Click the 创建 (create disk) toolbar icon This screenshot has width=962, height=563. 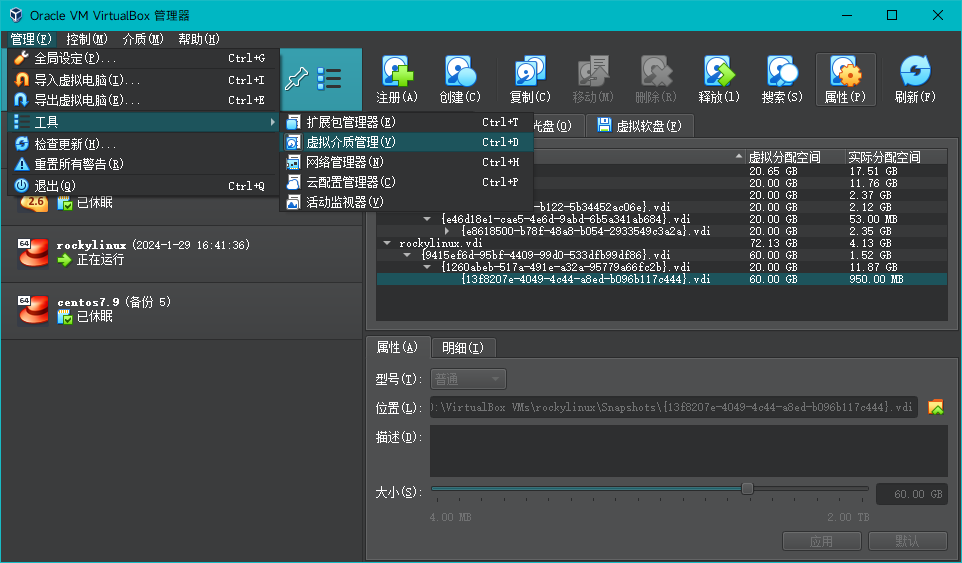coord(459,78)
